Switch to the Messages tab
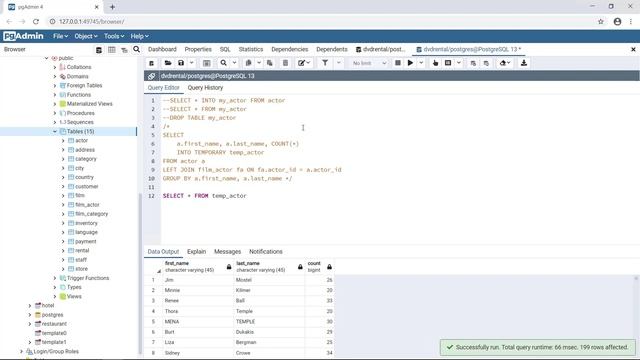Image resolution: width=640 pixels, height=360 pixels. pos(227,251)
